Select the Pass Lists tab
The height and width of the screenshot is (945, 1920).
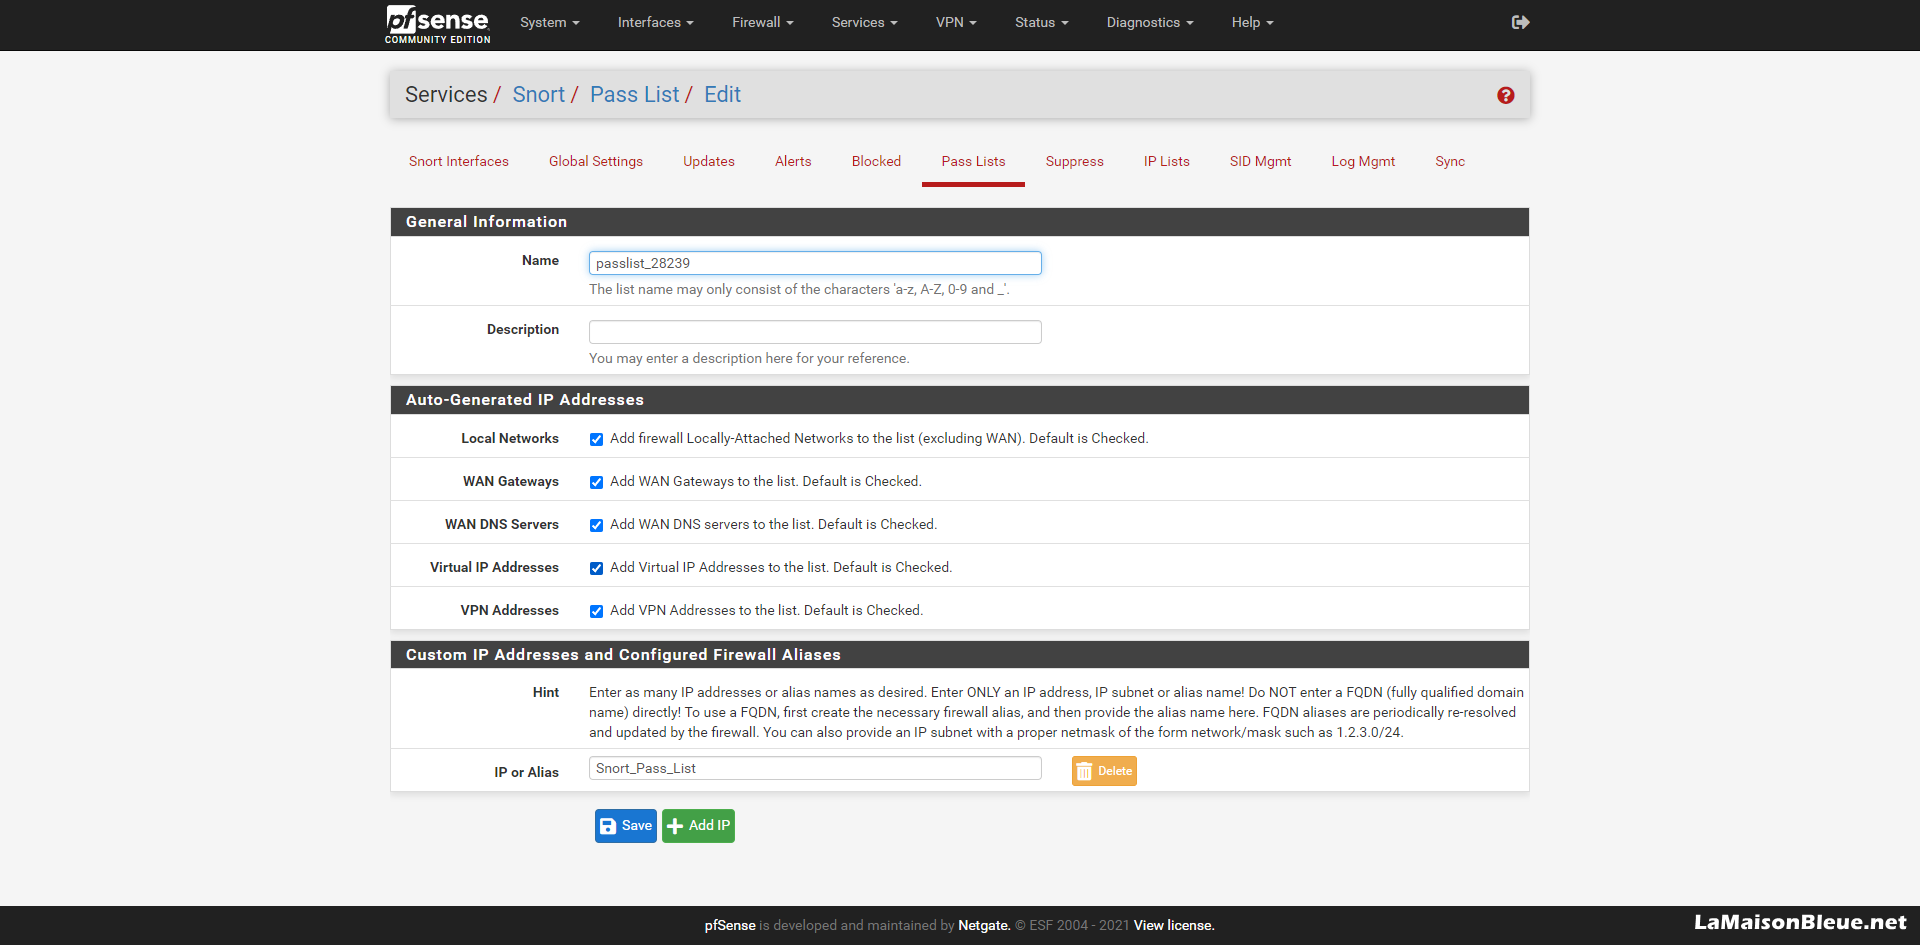tap(973, 161)
